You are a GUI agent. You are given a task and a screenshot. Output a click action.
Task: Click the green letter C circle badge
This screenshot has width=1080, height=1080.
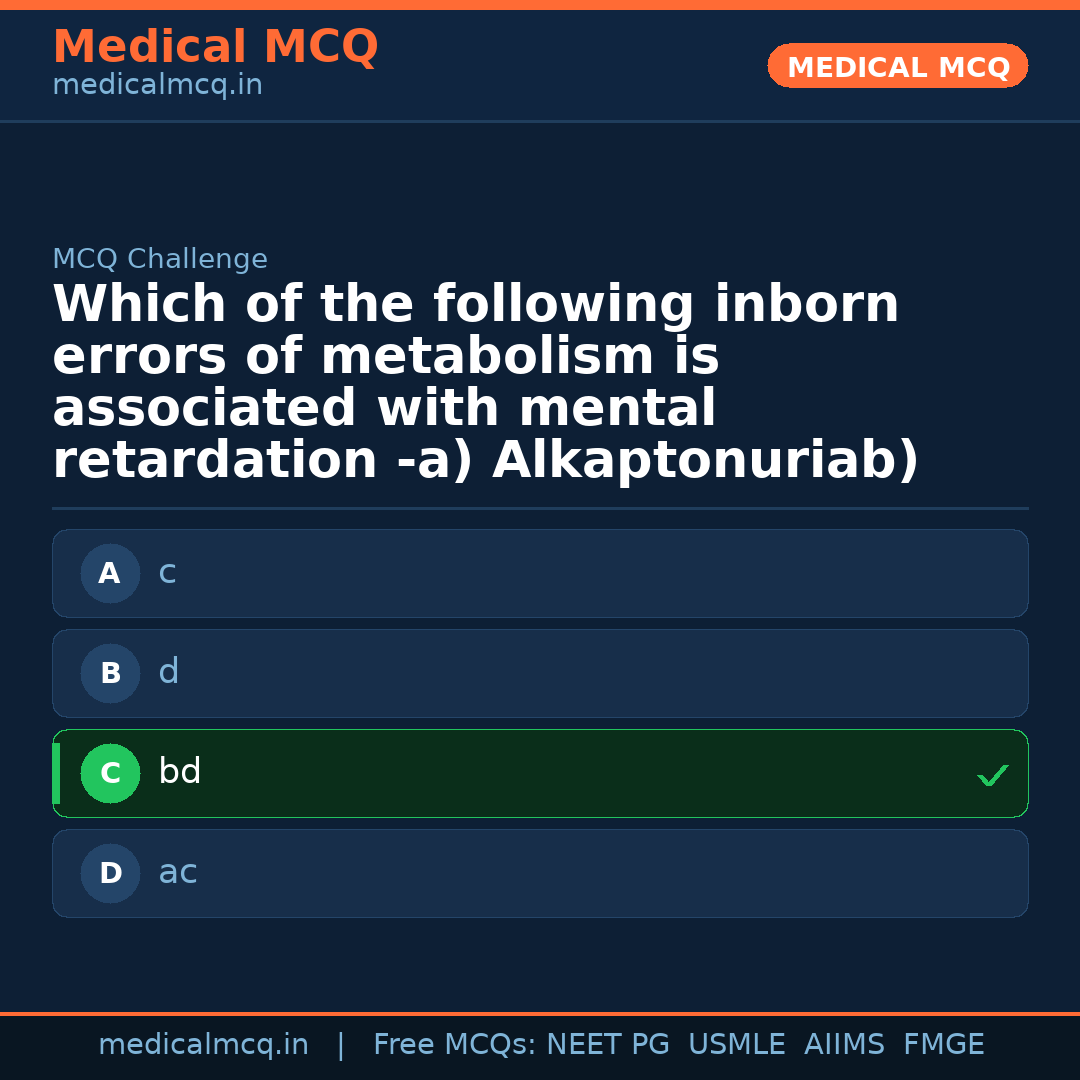point(110,774)
